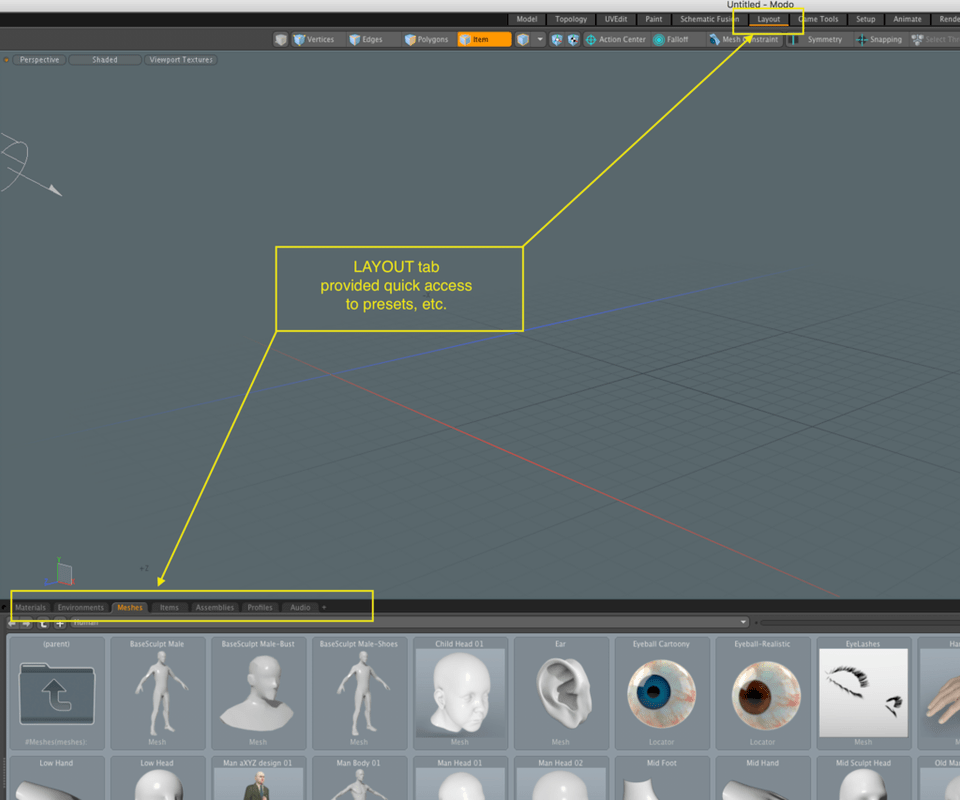Screen dimensions: 960x800
Task: Click the first shield icon before Action Center
Action: [x=557, y=40]
